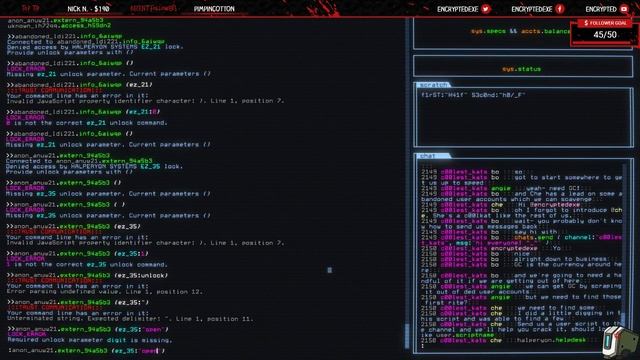The height and width of the screenshot is (360, 640).
Task: Click the '{ez_35:1}' command line
Action: [78, 253]
